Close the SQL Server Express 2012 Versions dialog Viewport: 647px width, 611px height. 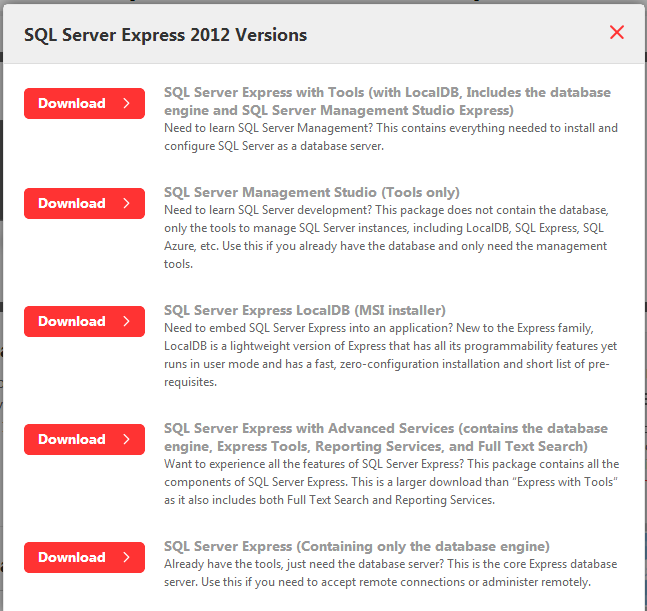click(616, 32)
